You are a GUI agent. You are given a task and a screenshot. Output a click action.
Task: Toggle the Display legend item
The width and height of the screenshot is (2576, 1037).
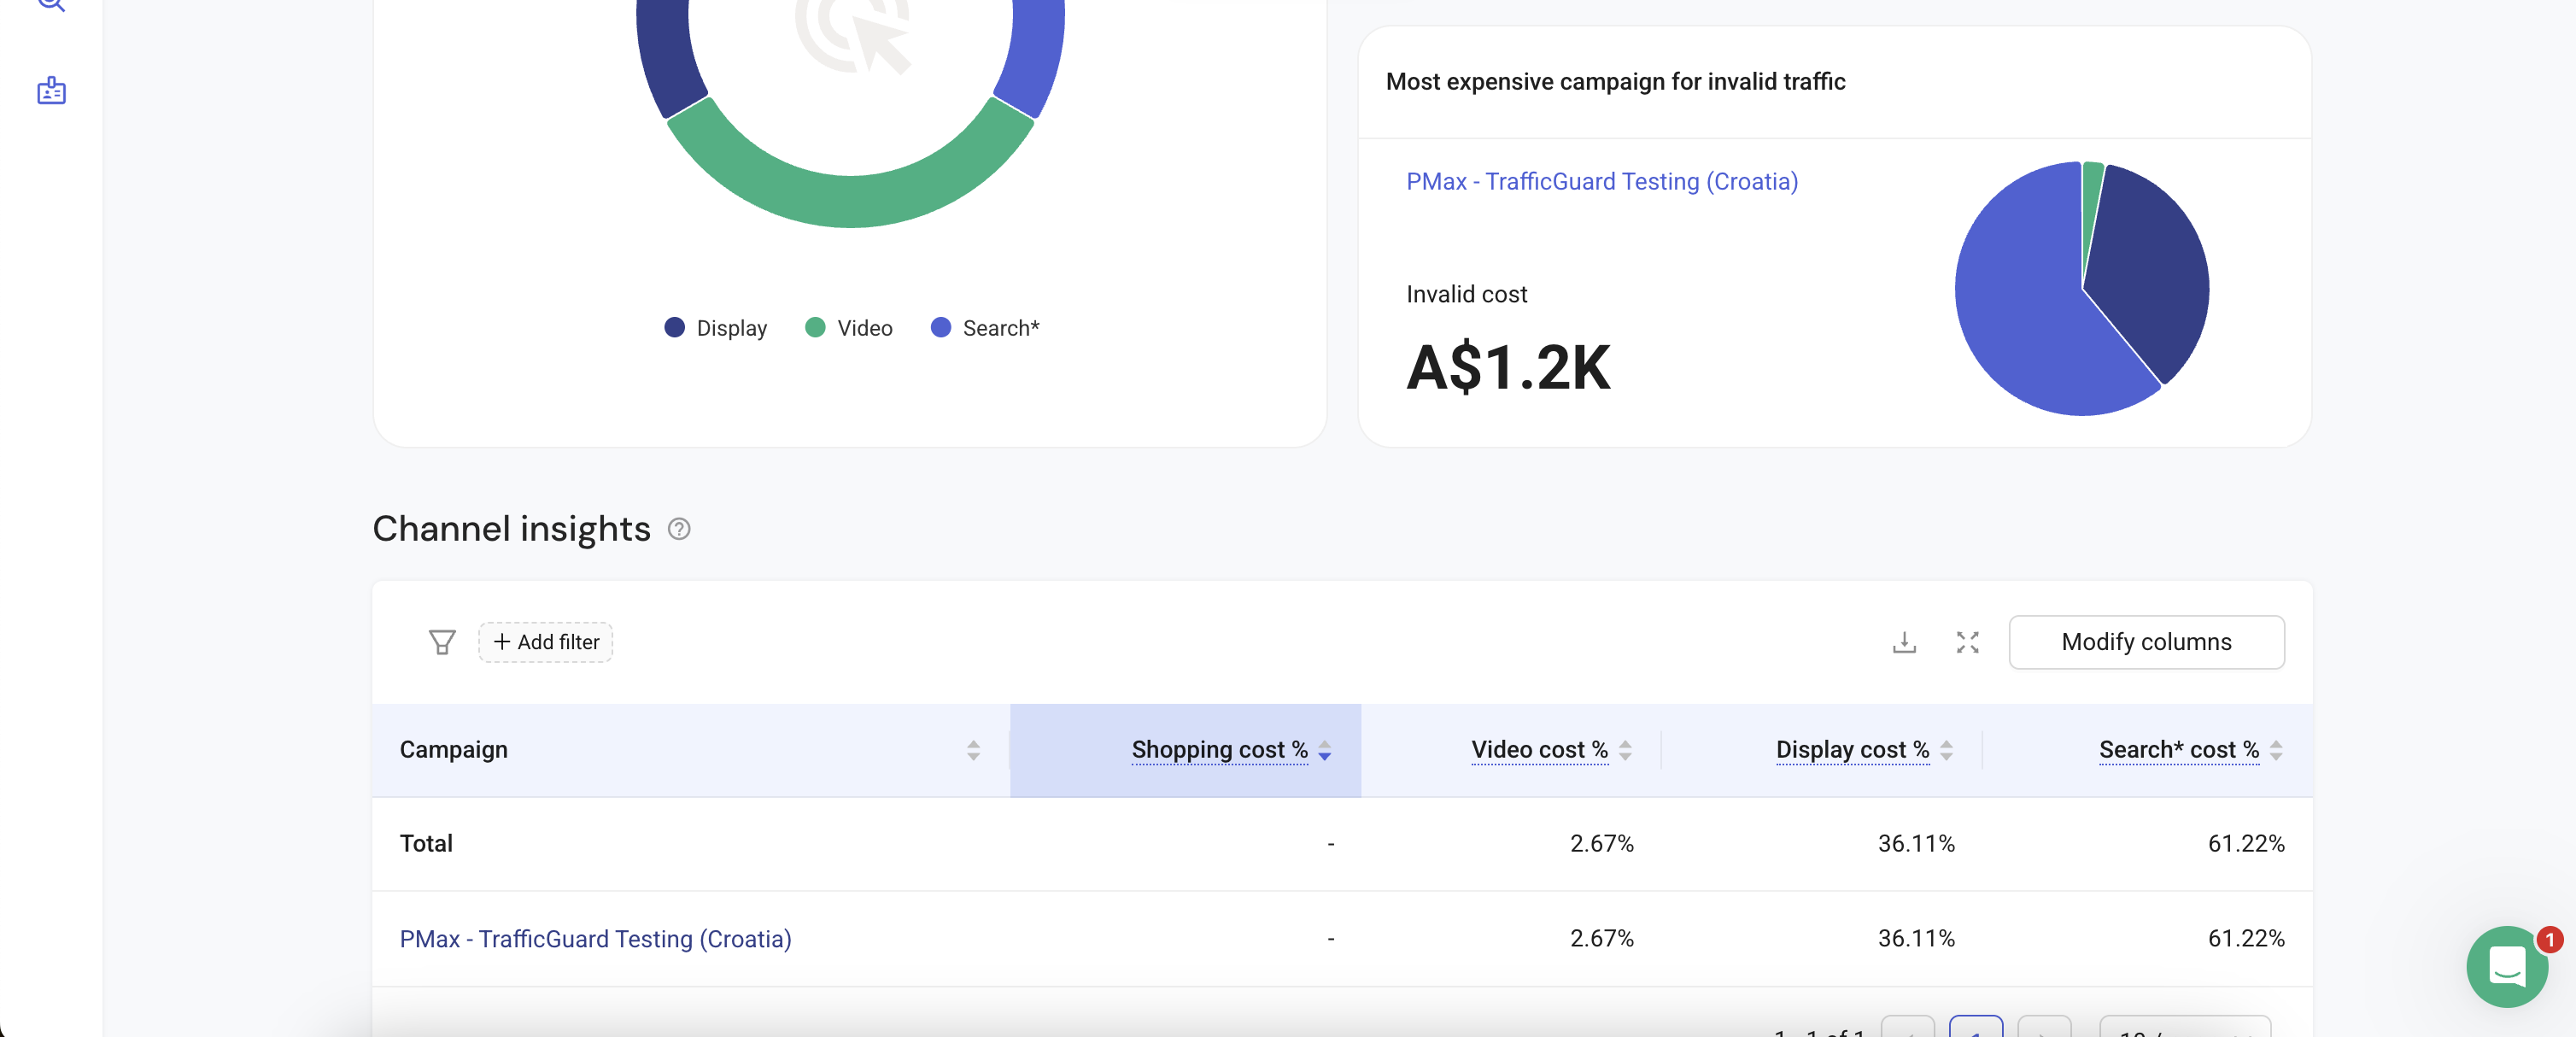click(716, 328)
